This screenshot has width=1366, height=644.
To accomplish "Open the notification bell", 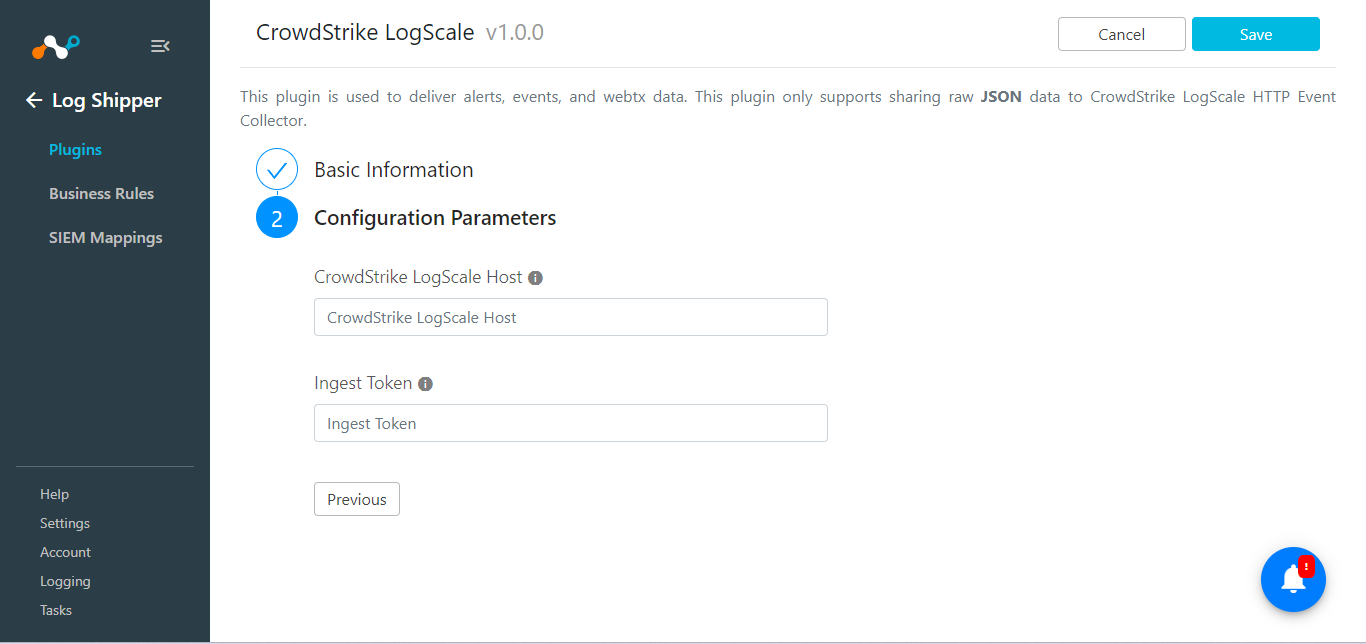I will tap(1293, 579).
